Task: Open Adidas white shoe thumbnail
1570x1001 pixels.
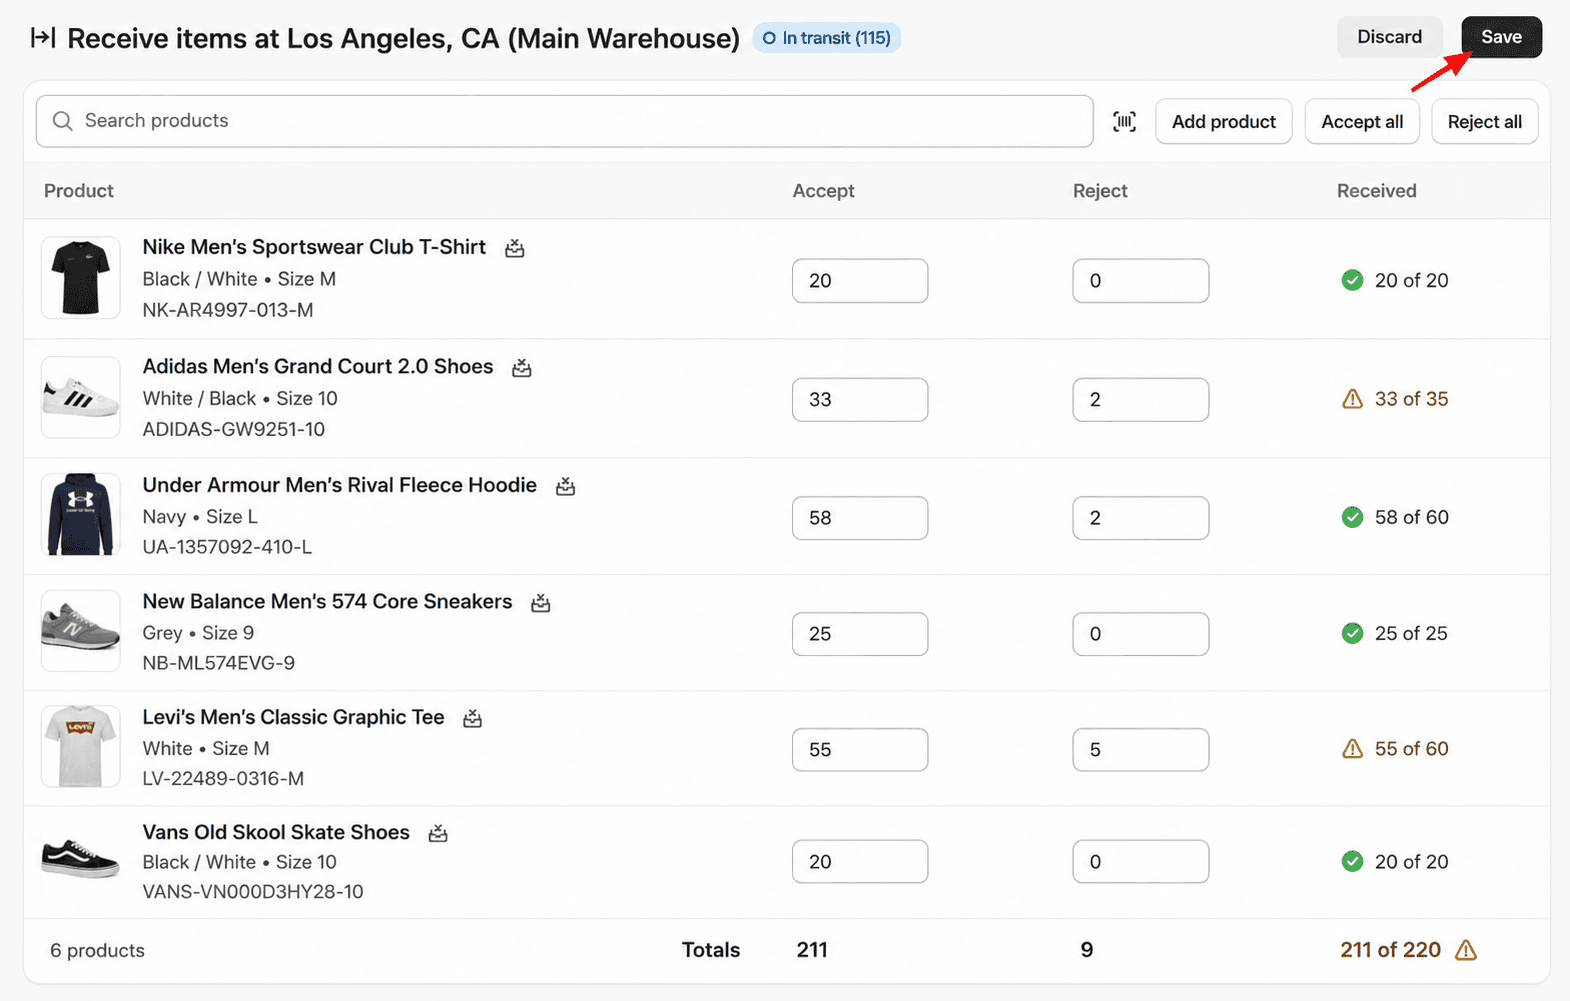Action: point(81,397)
